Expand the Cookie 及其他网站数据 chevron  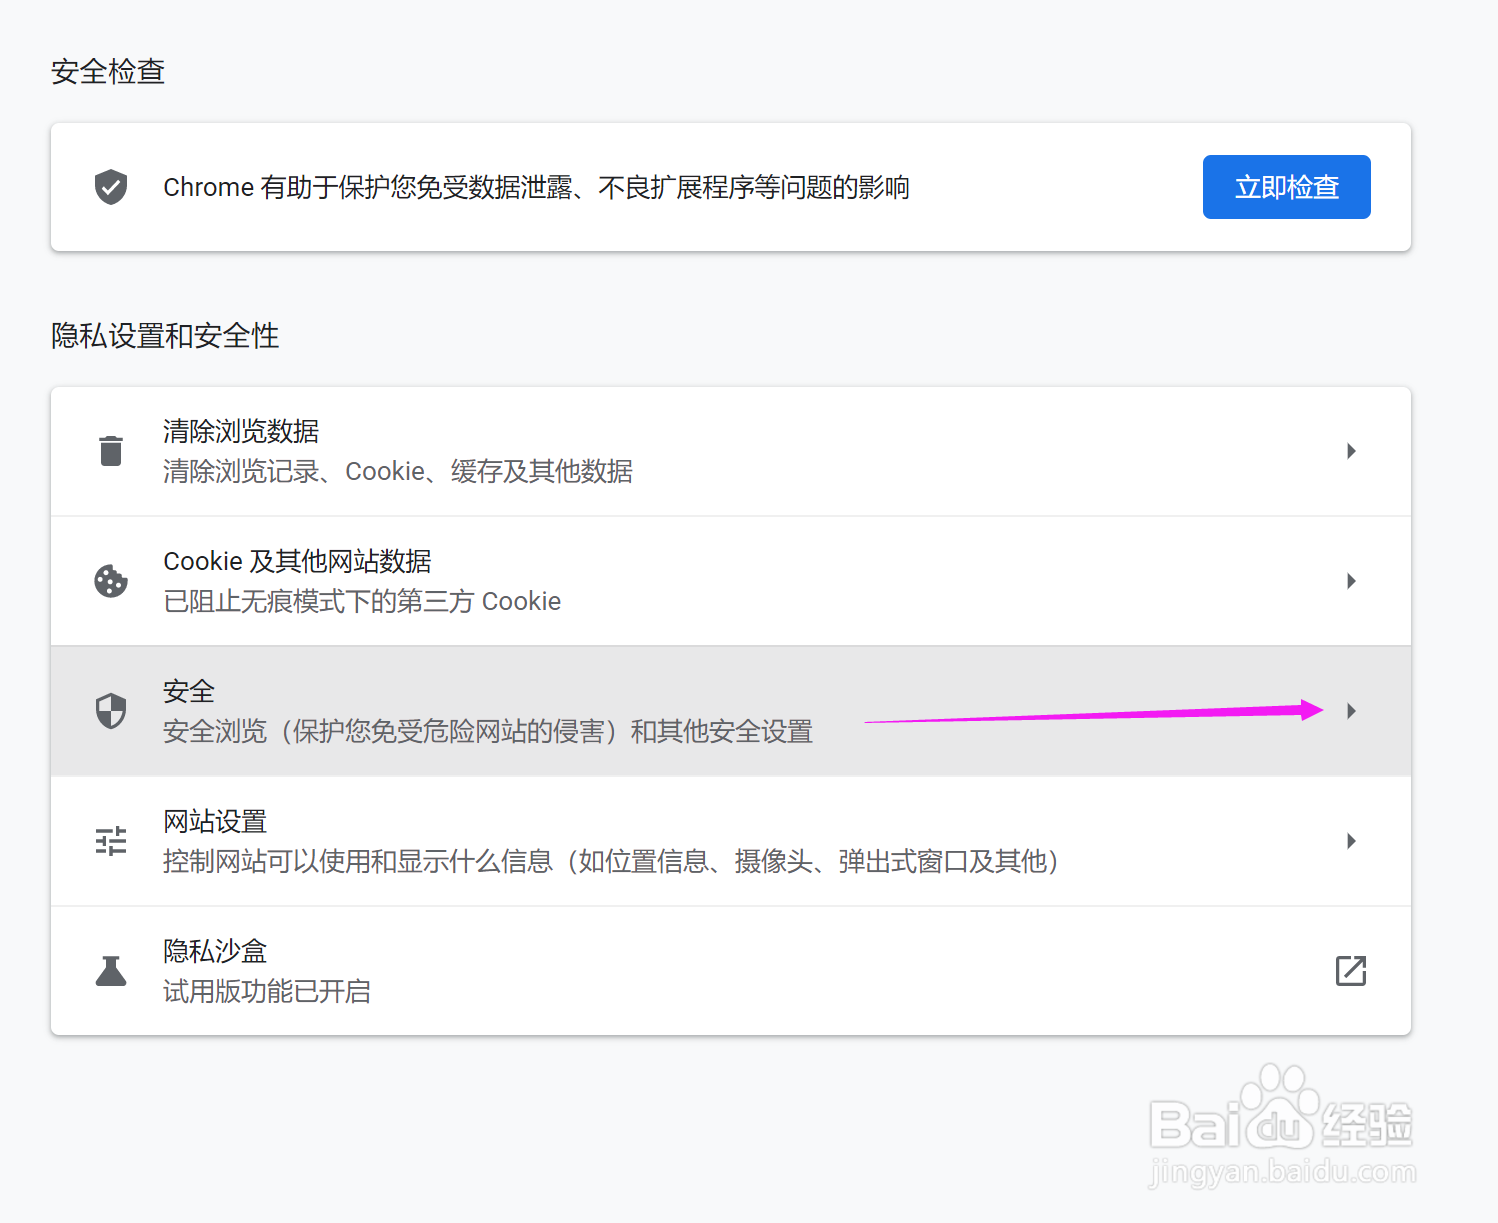point(1351,581)
